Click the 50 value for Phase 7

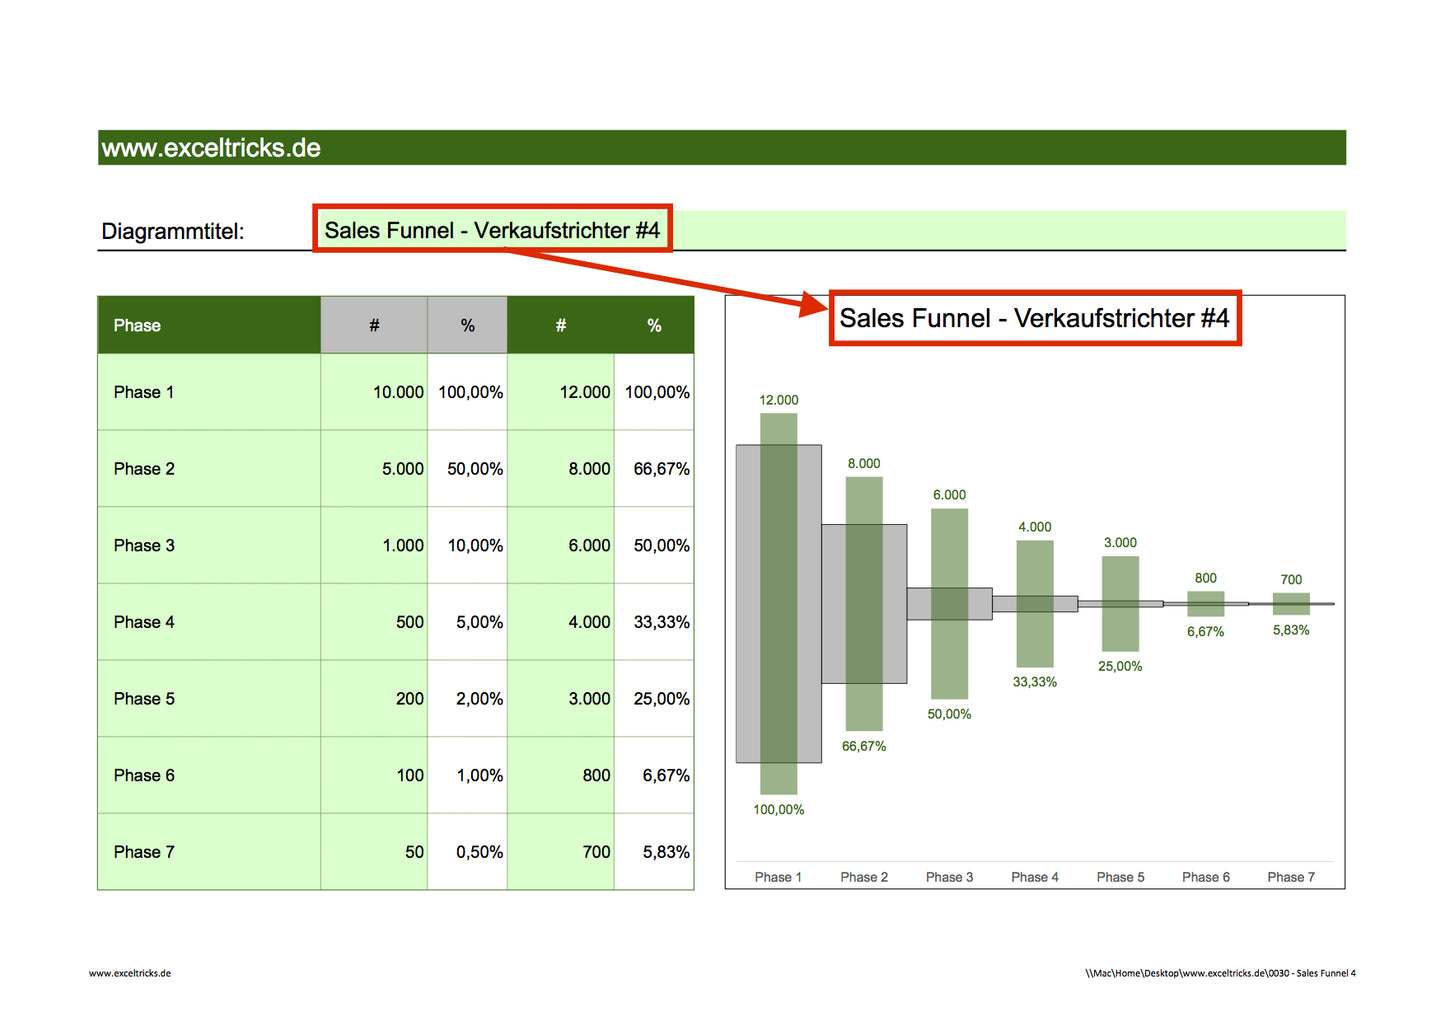pyautogui.click(x=413, y=851)
